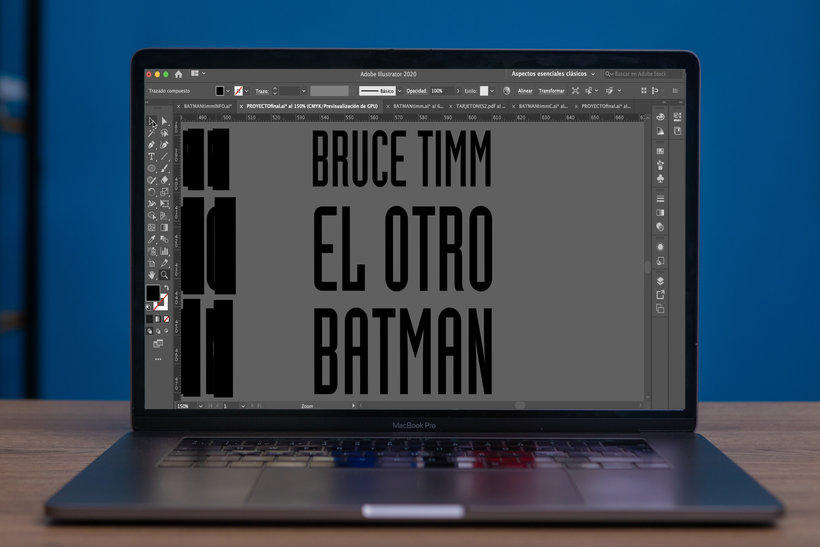Select the Gradient tool

coord(164,227)
